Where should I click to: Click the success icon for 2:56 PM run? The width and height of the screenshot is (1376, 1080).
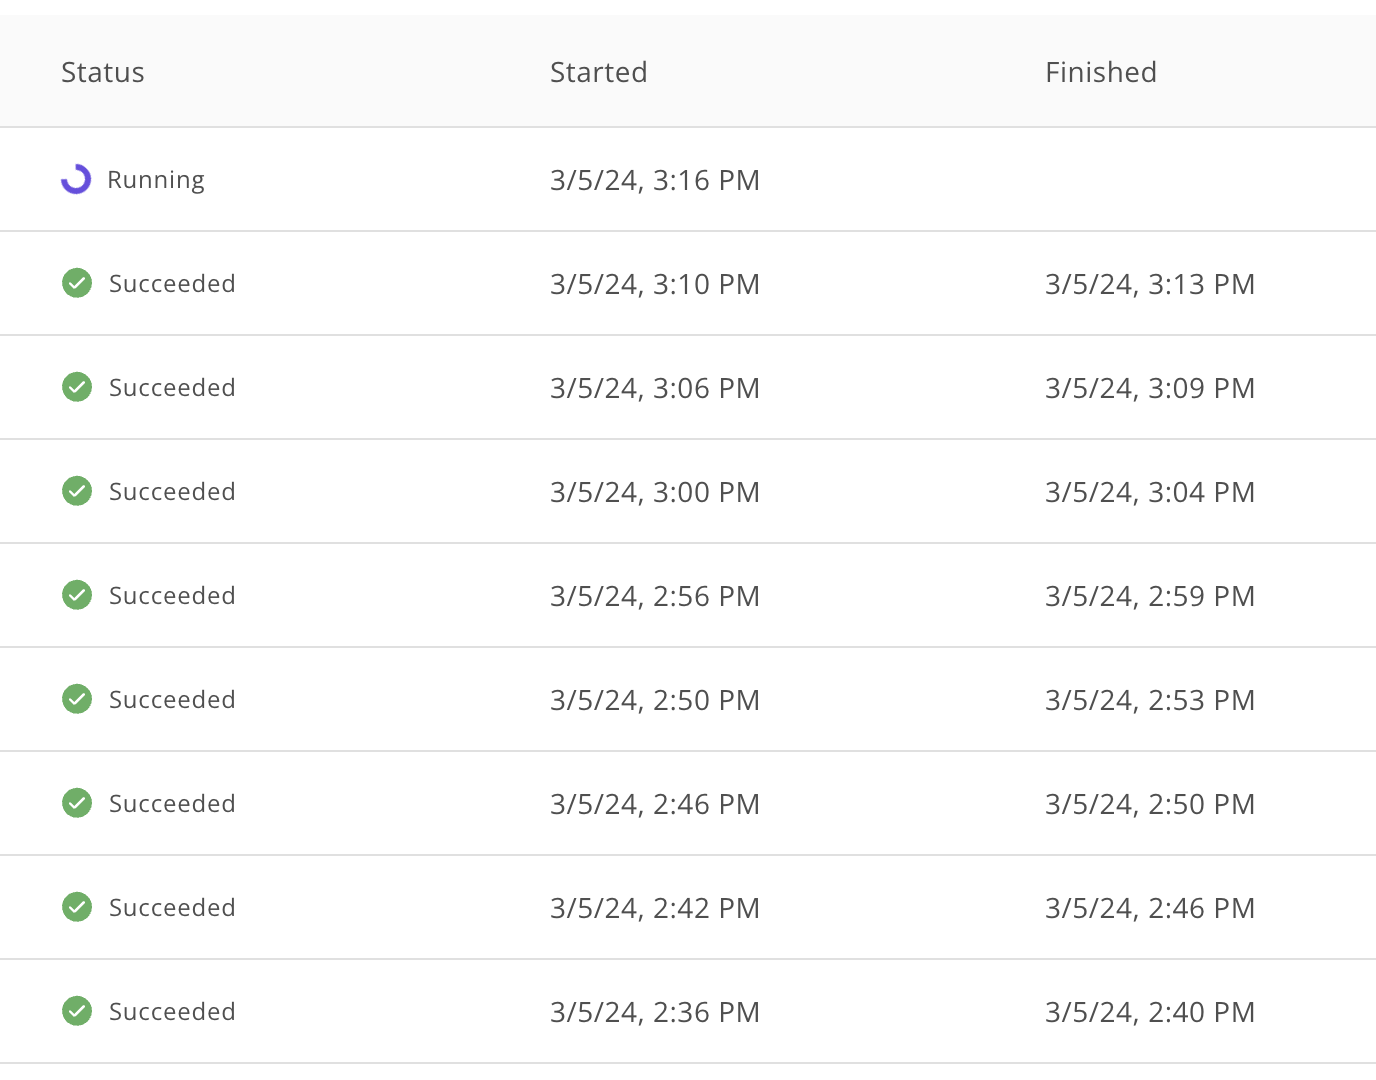pos(77,595)
